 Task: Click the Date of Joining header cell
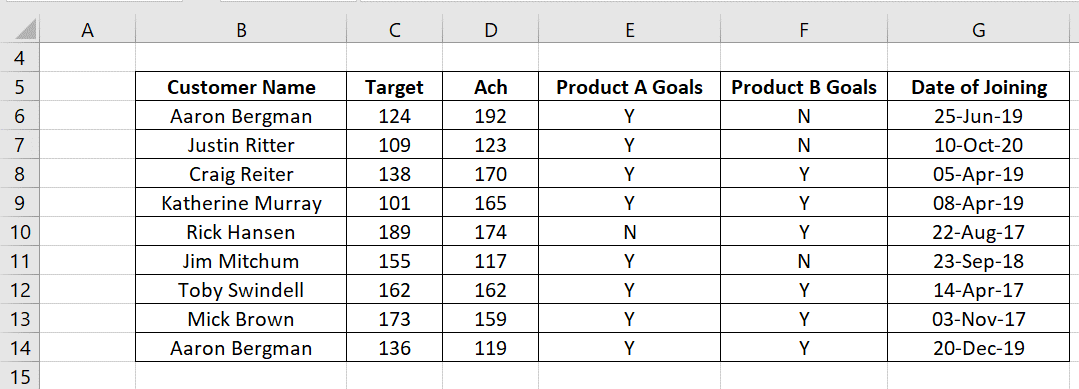point(979,87)
